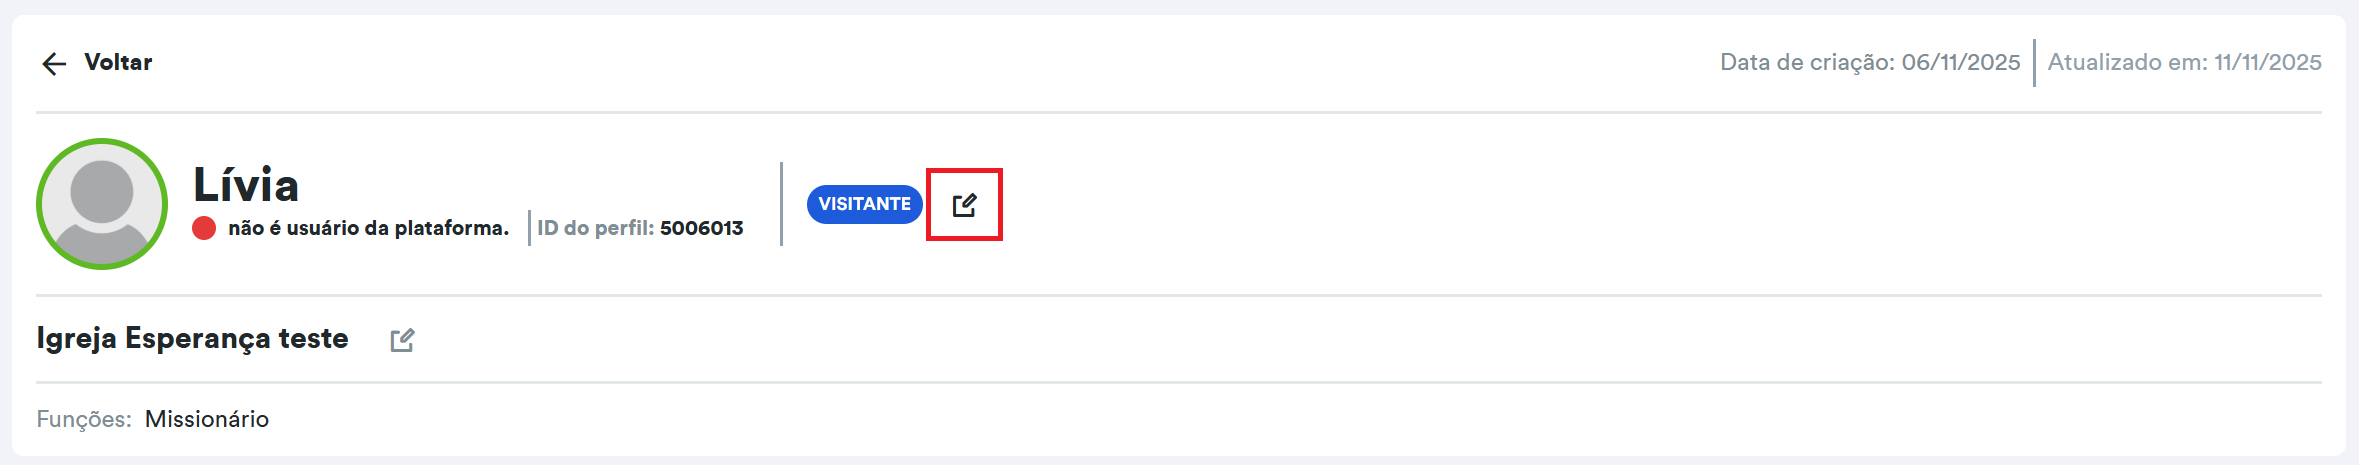
Task: Open Lívia's avatar placeholder picture
Action: click(x=102, y=204)
